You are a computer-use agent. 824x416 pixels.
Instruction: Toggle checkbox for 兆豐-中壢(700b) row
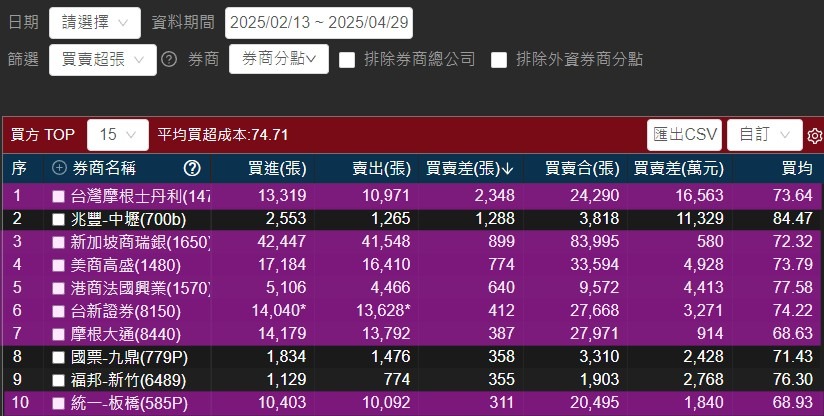(x=58, y=220)
